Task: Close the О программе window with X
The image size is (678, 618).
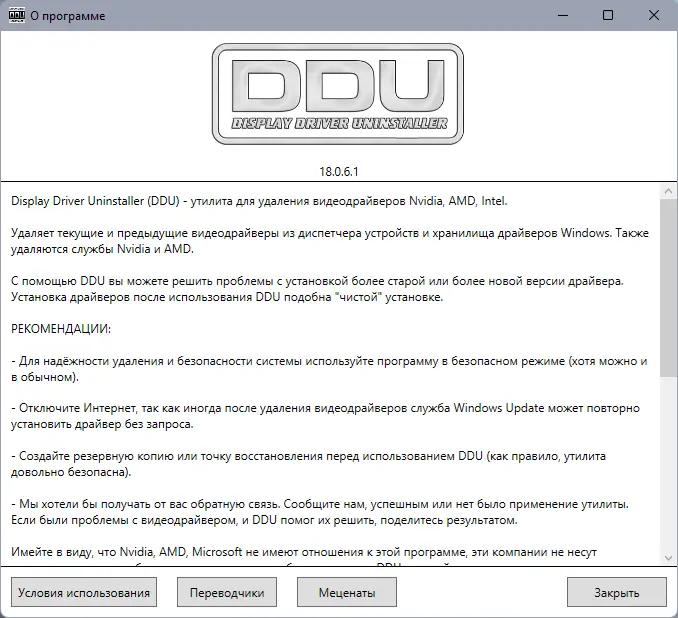Action: tap(654, 16)
